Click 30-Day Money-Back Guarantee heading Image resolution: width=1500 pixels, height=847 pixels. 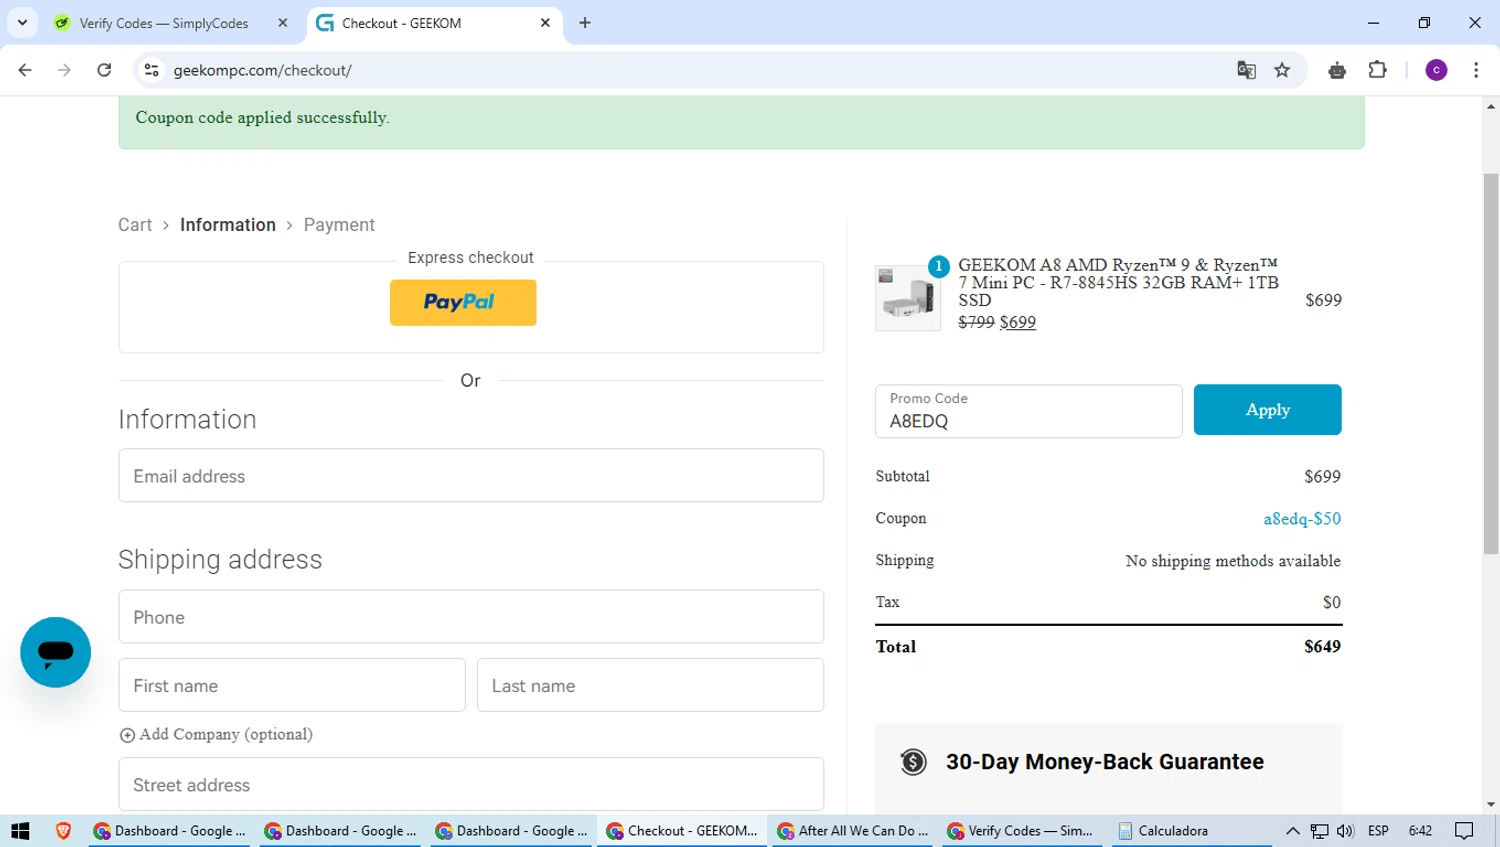coord(1105,762)
